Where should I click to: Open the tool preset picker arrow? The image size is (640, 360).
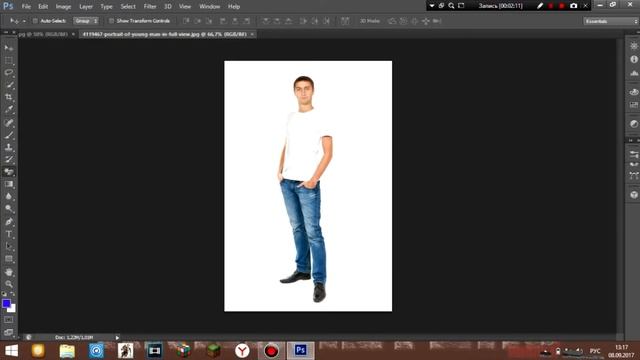(24, 21)
